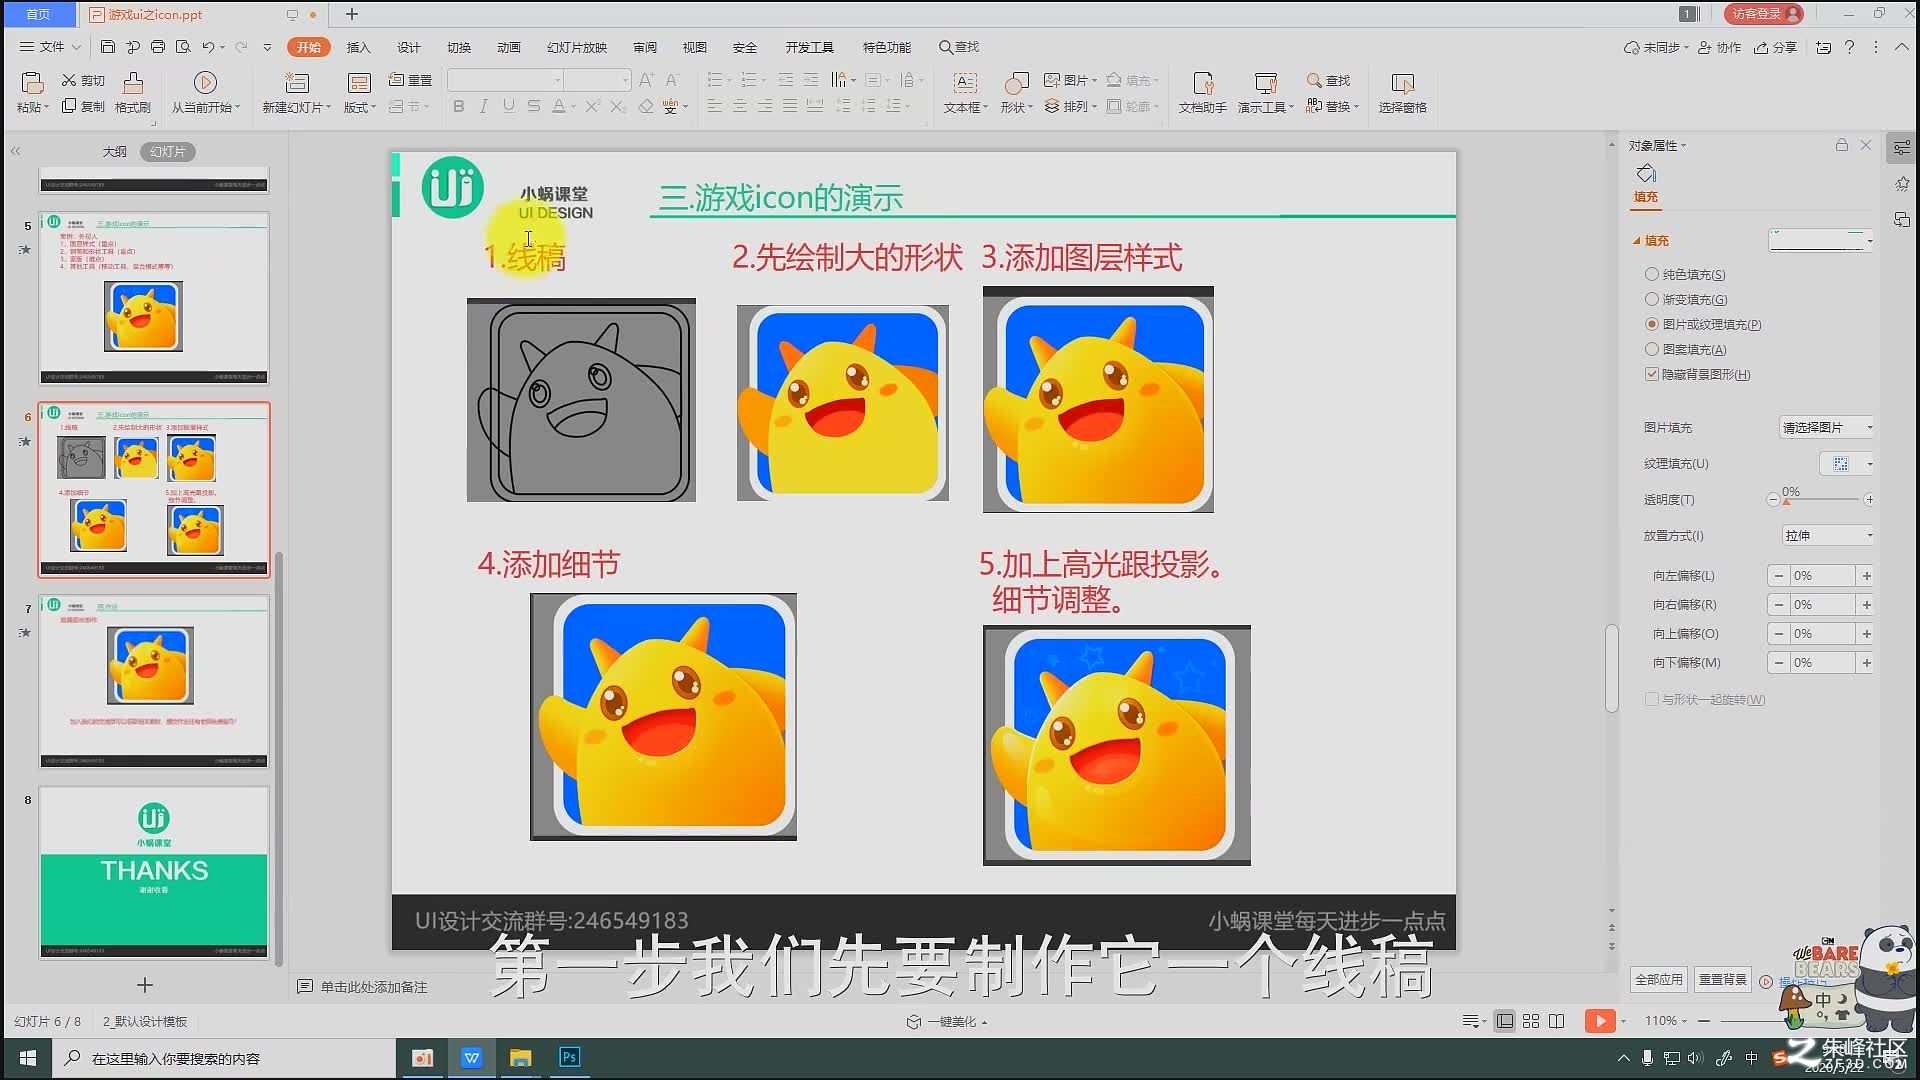Open the Picture fill (请选择图片) dropdown
The image size is (1920, 1080).
click(x=1827, y=427)
